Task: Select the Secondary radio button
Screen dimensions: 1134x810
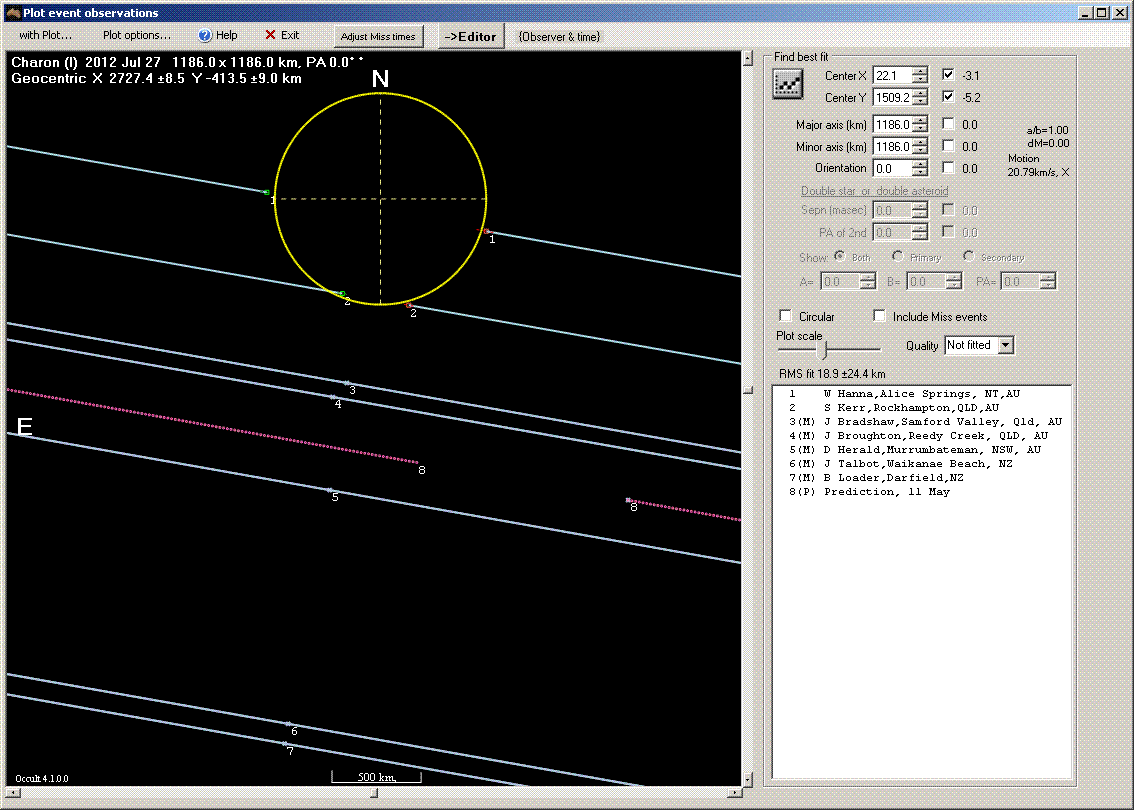Action: [x=968, y=256]
